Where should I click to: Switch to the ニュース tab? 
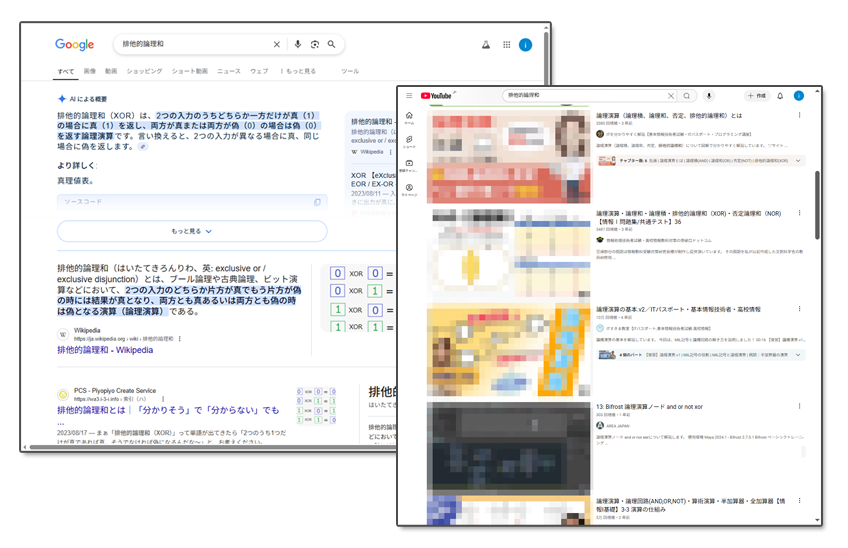[229, 71]
